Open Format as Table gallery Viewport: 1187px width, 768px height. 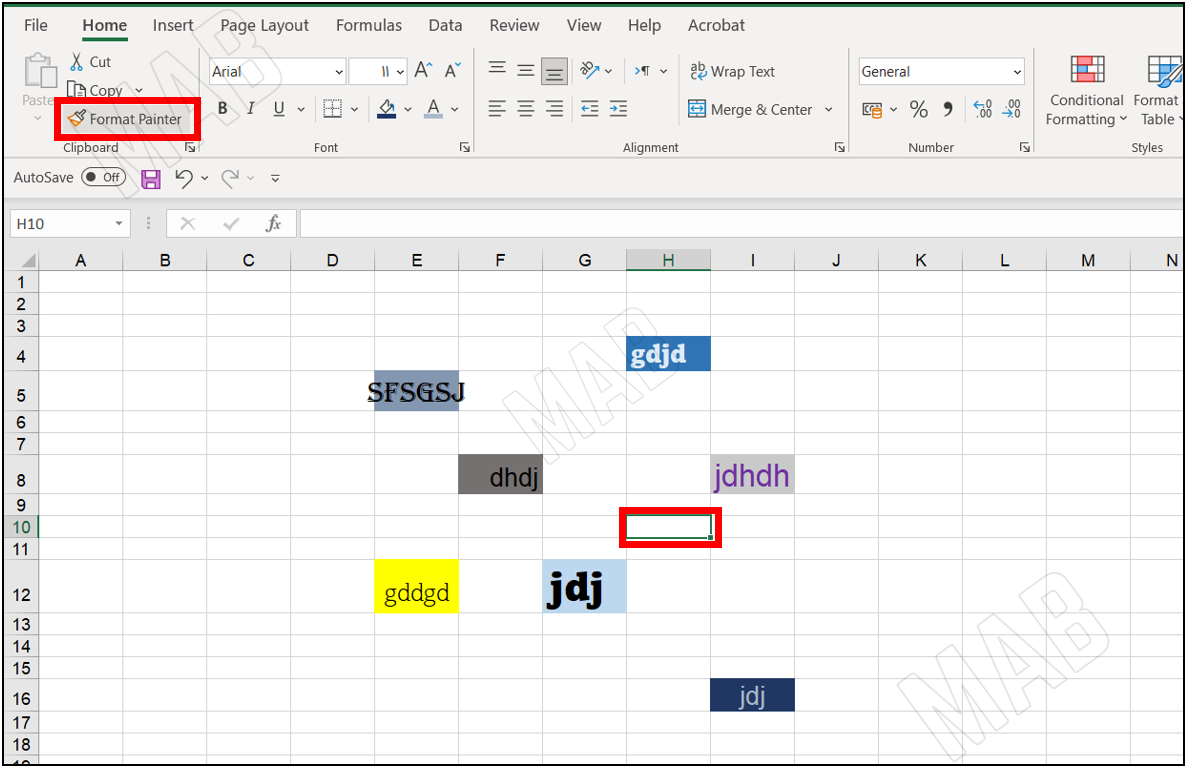pos(1158,92)
